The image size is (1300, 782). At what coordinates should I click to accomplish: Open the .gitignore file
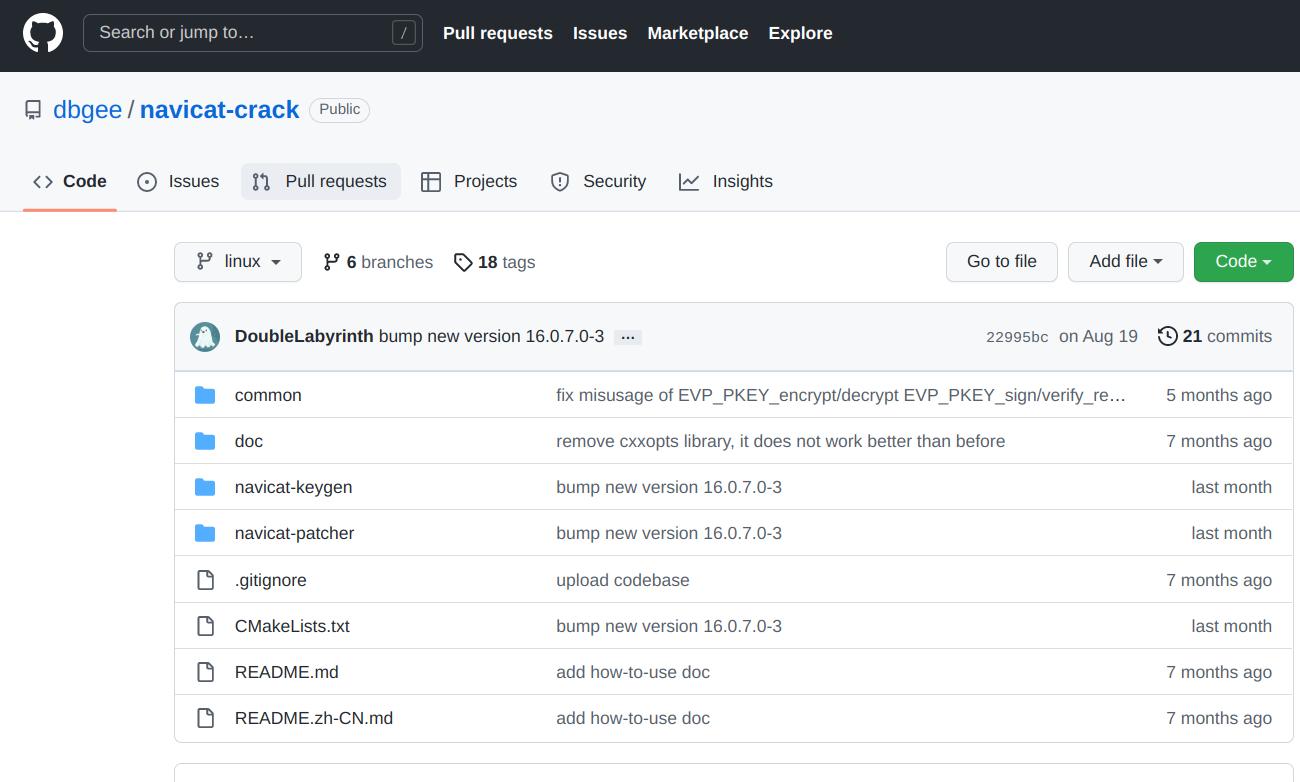pos(271,580)
